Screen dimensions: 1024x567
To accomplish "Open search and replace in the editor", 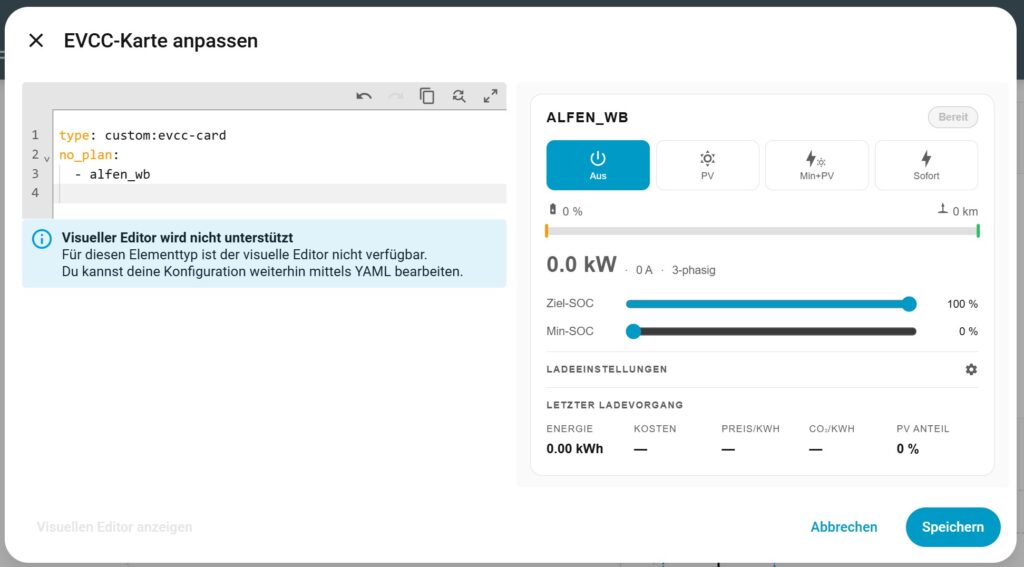I will pos(459,96).
